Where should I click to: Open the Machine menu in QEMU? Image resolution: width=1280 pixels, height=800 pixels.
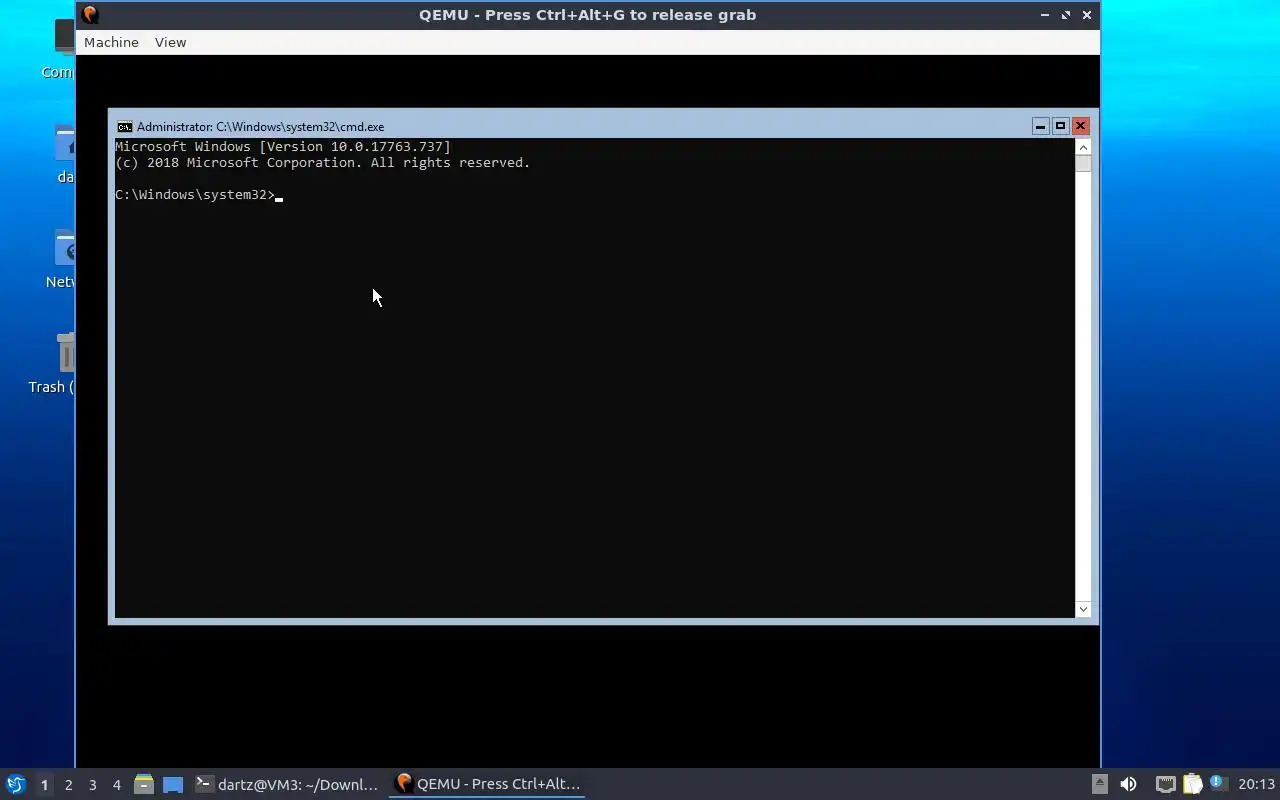[x=111, y=42]
